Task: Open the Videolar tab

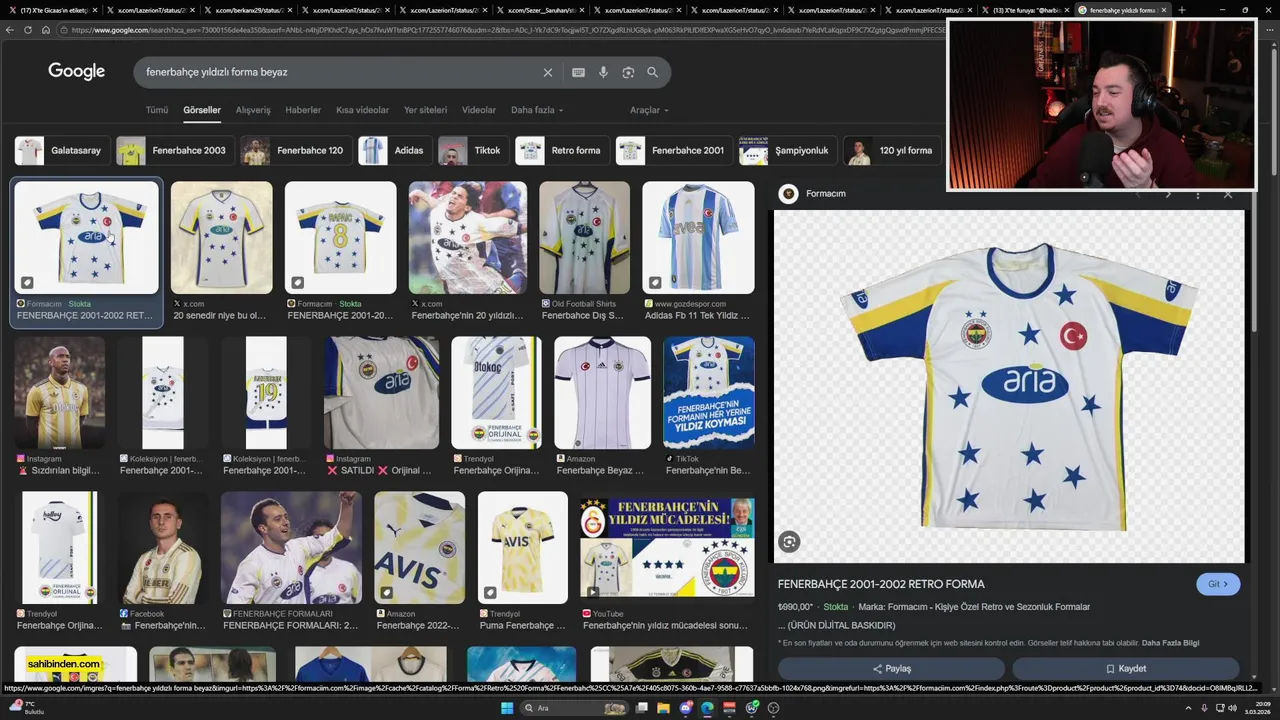Action: click(x=478, y=110)
